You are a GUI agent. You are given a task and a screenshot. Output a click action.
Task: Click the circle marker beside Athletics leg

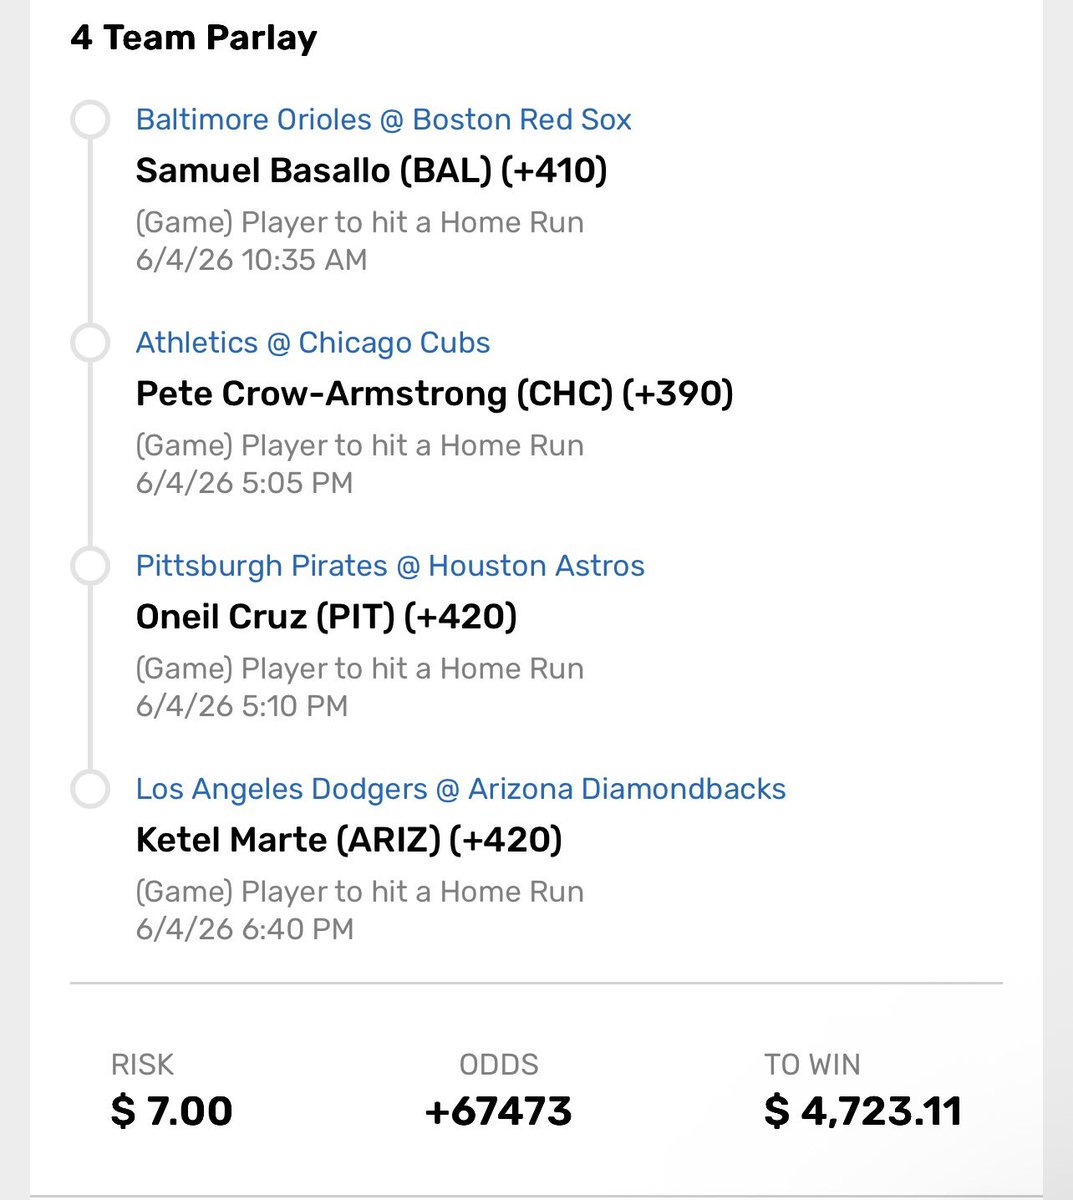pos(90,343)
